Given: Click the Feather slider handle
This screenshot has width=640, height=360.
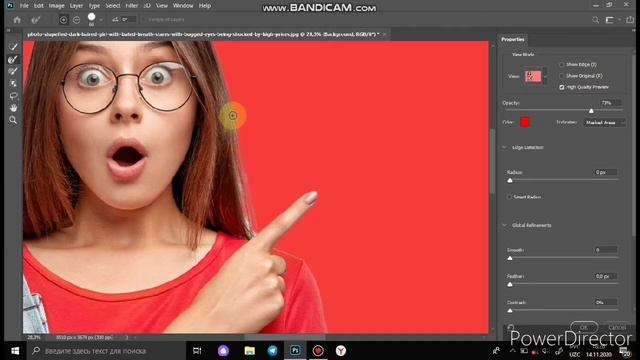Looking at the screenshot, I should pyautogui.click(x=510, y=284).
